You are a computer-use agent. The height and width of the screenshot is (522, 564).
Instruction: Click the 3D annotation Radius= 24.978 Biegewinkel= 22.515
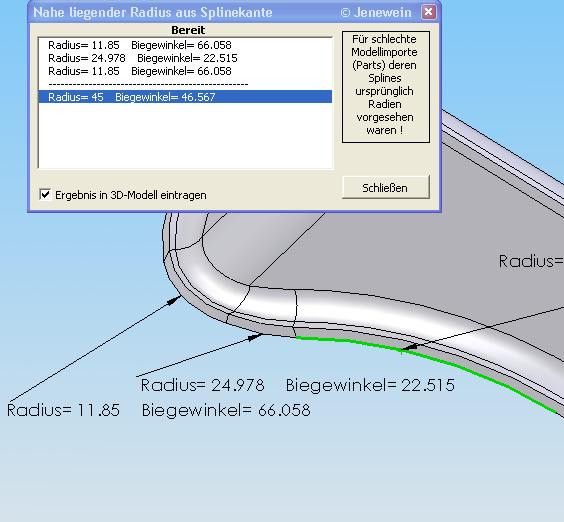[x=297, y=385]
